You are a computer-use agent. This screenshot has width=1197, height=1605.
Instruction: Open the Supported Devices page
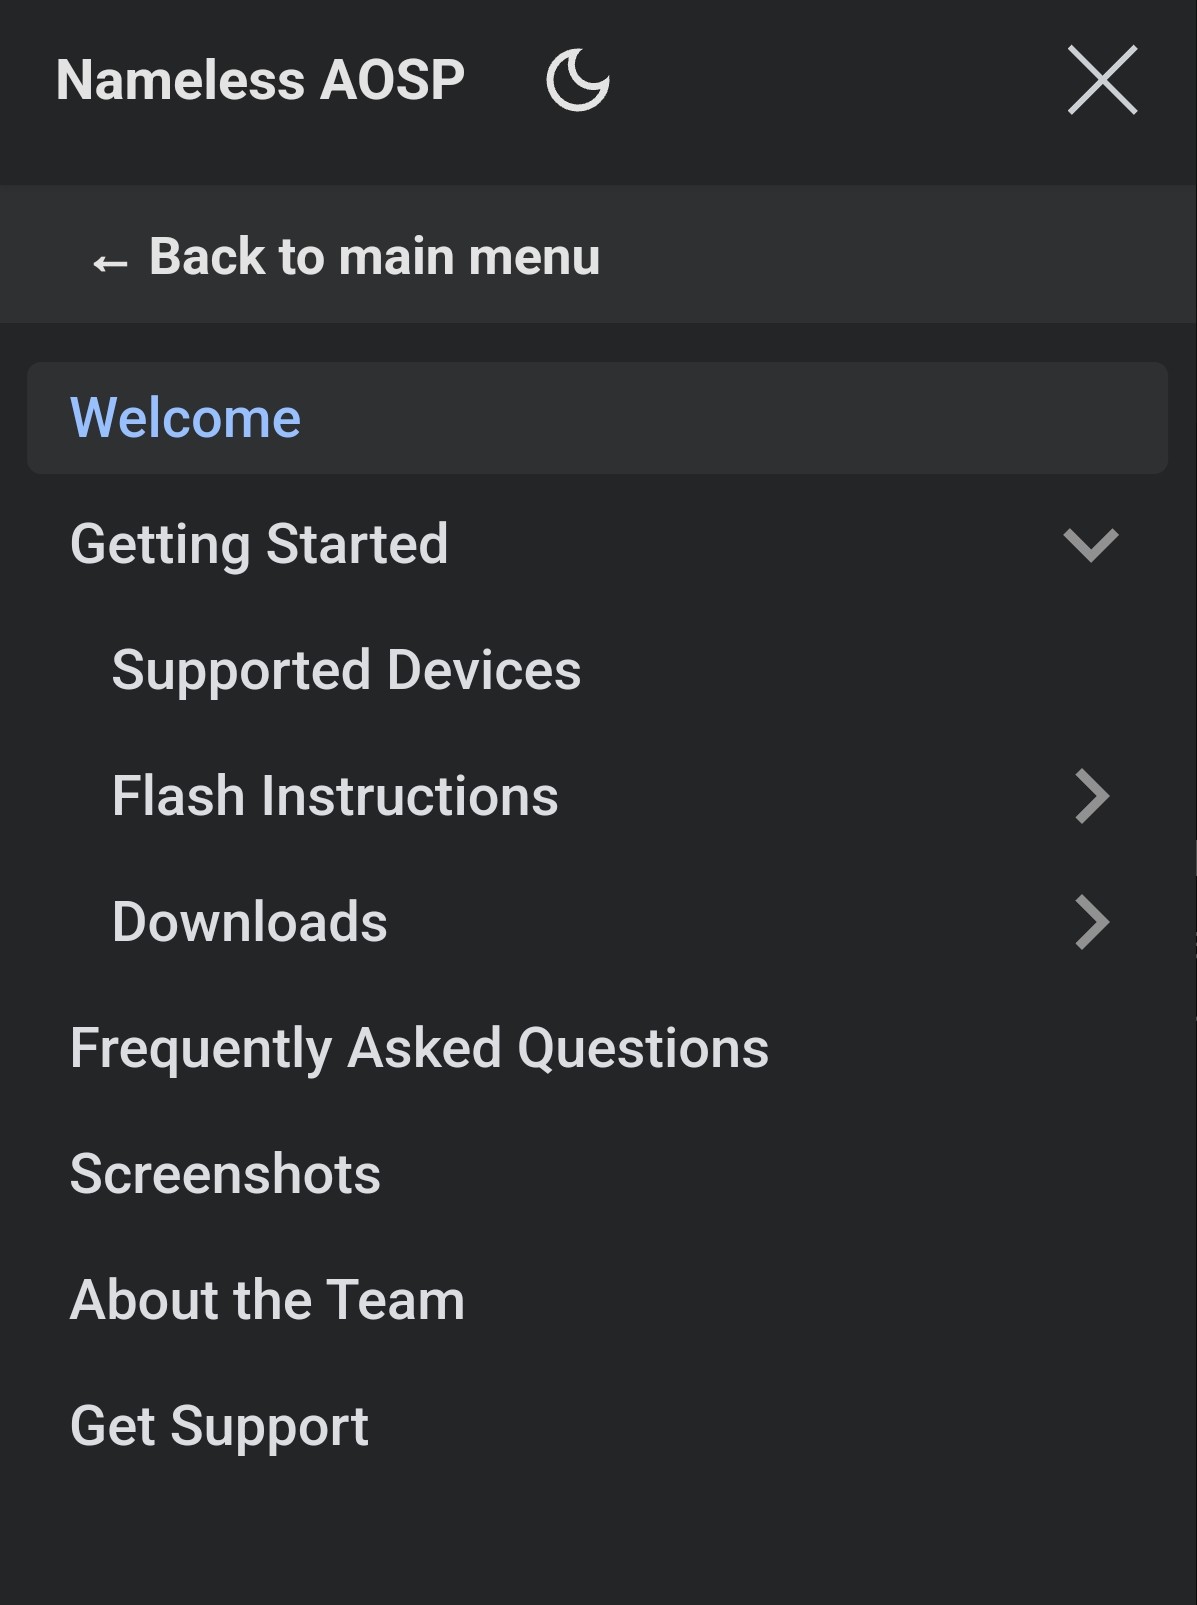pos(346,670)
